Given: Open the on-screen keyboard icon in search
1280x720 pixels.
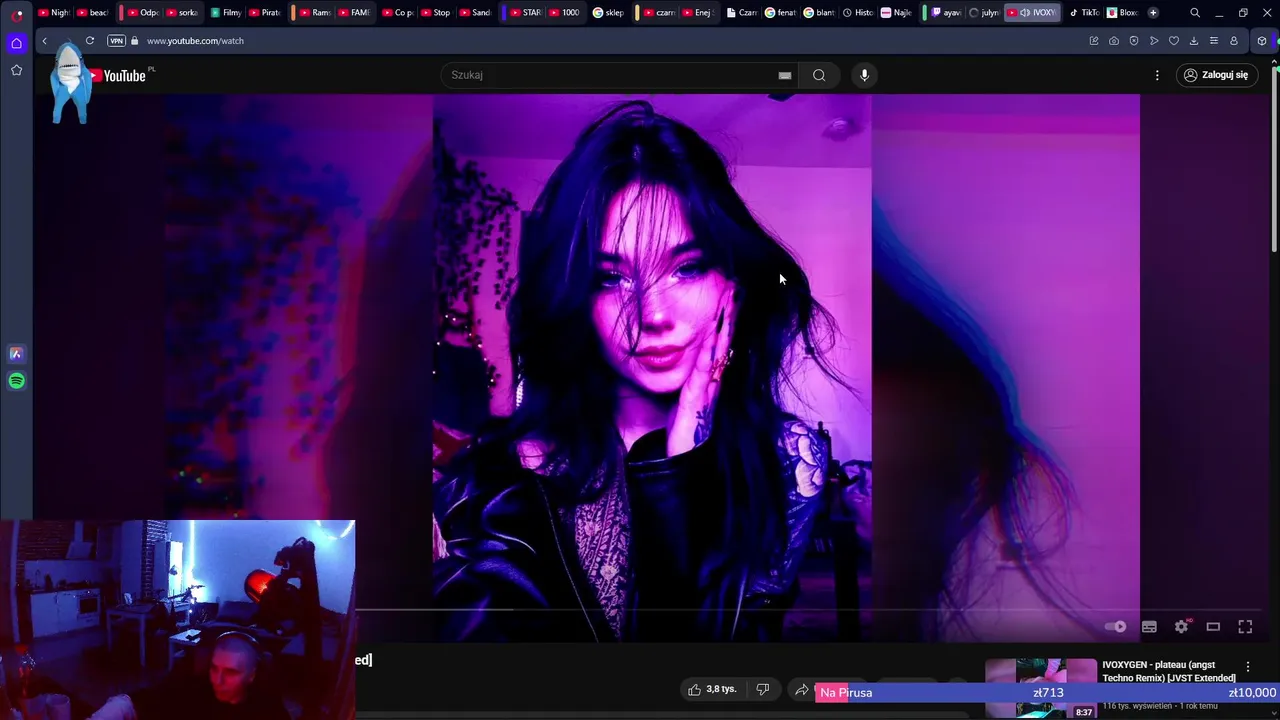Looking at the screenshot, I should pyautogui.click(x=785, y=75).
